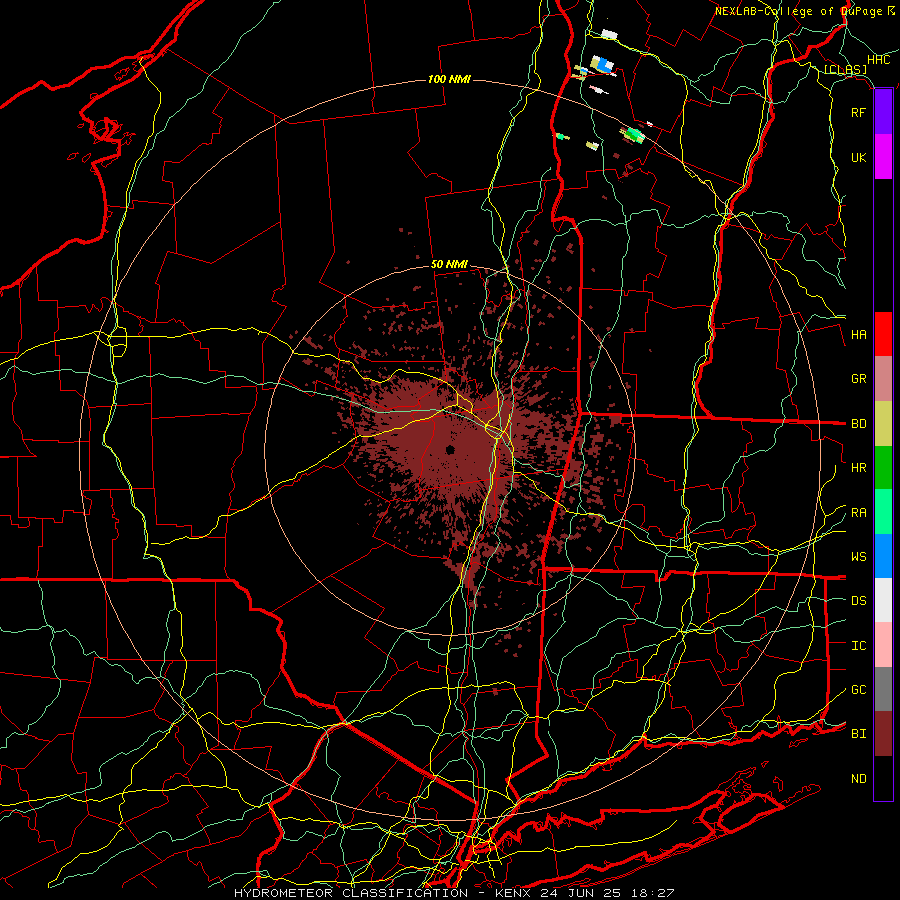Click the 50 NMI range ring label

(x=449, y=264)
